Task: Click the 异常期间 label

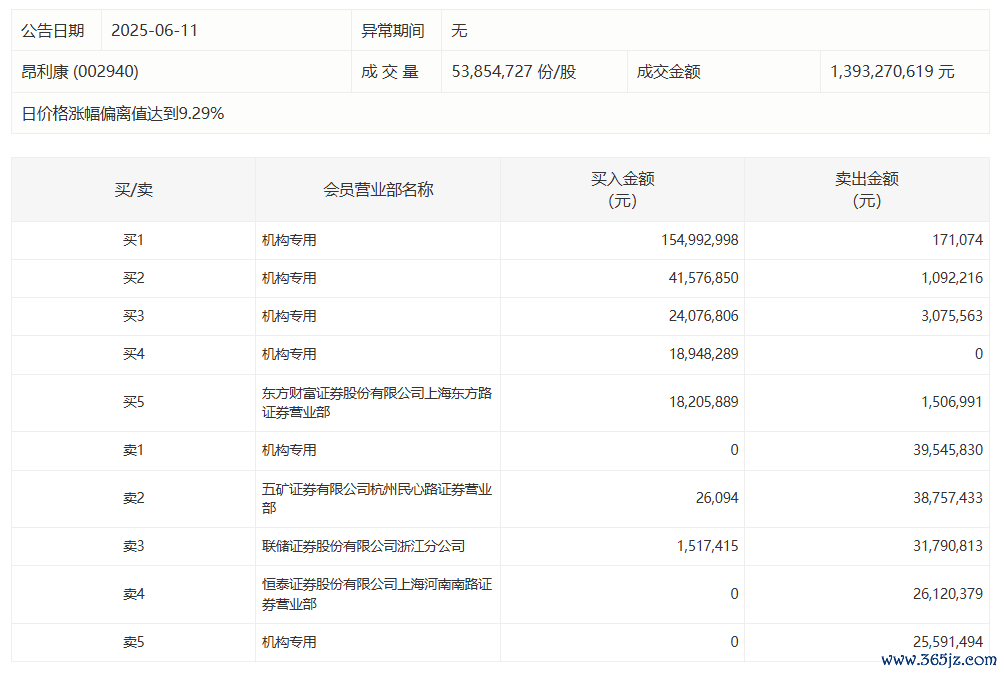Action: [393, 31]
